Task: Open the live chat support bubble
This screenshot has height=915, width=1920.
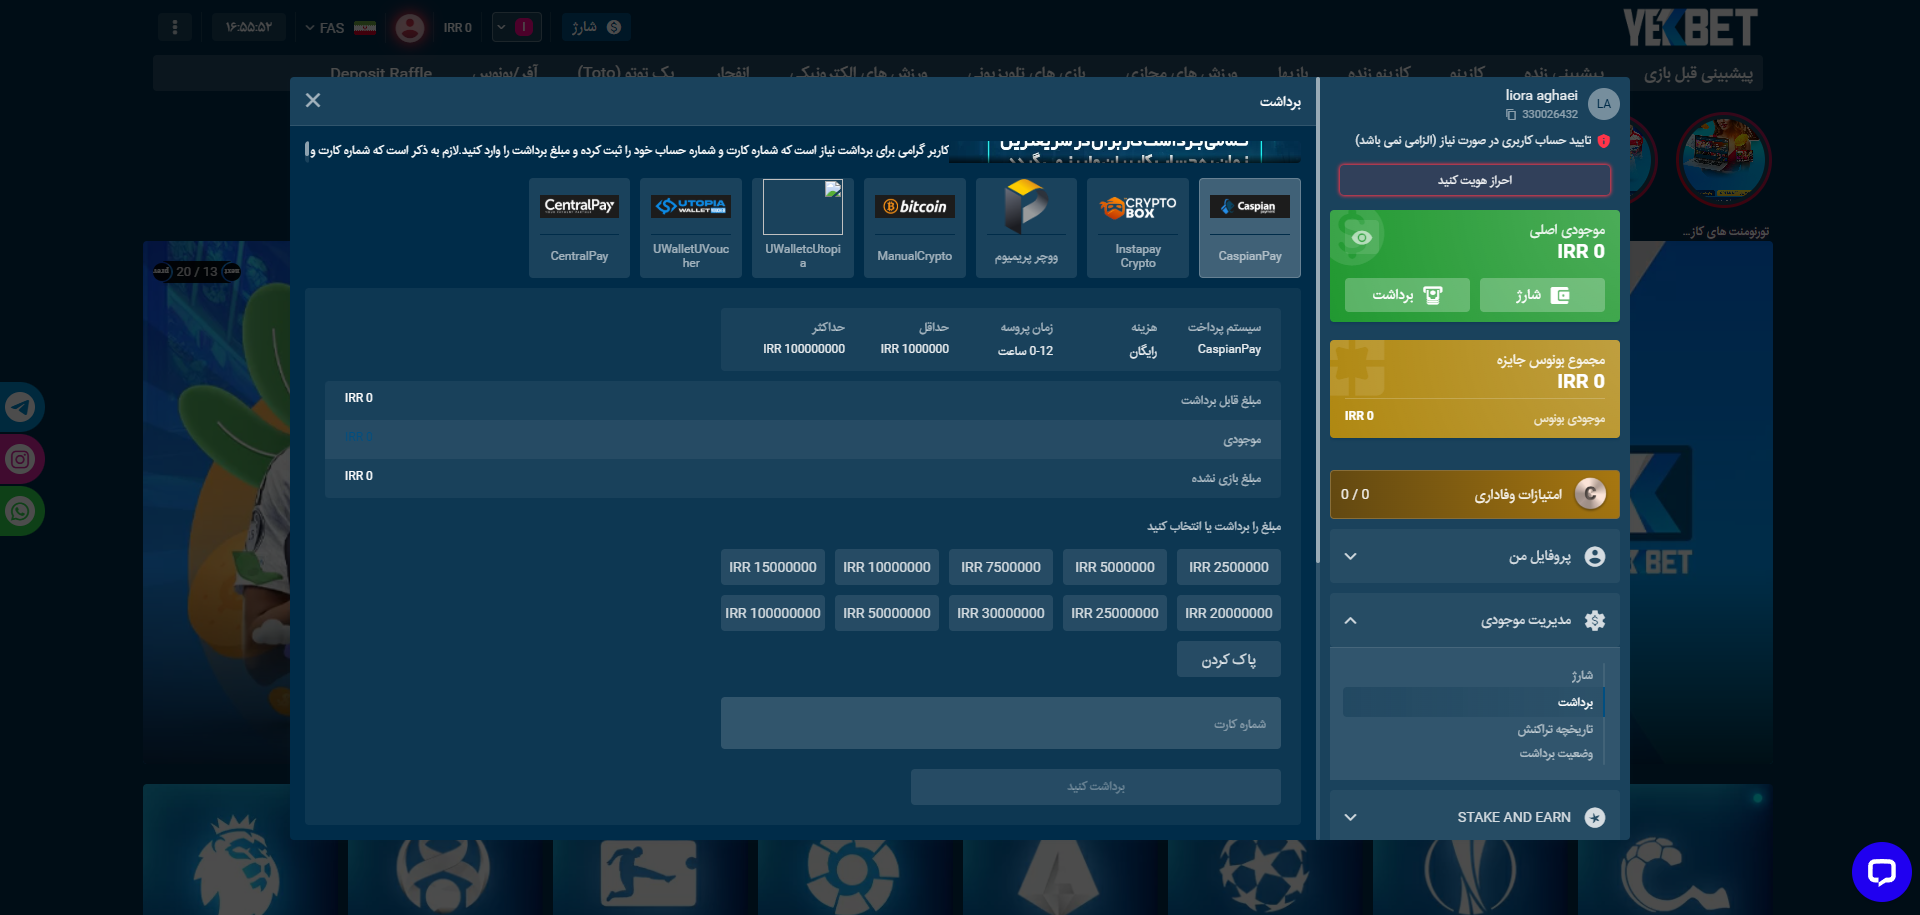Action: [1881, 872]
